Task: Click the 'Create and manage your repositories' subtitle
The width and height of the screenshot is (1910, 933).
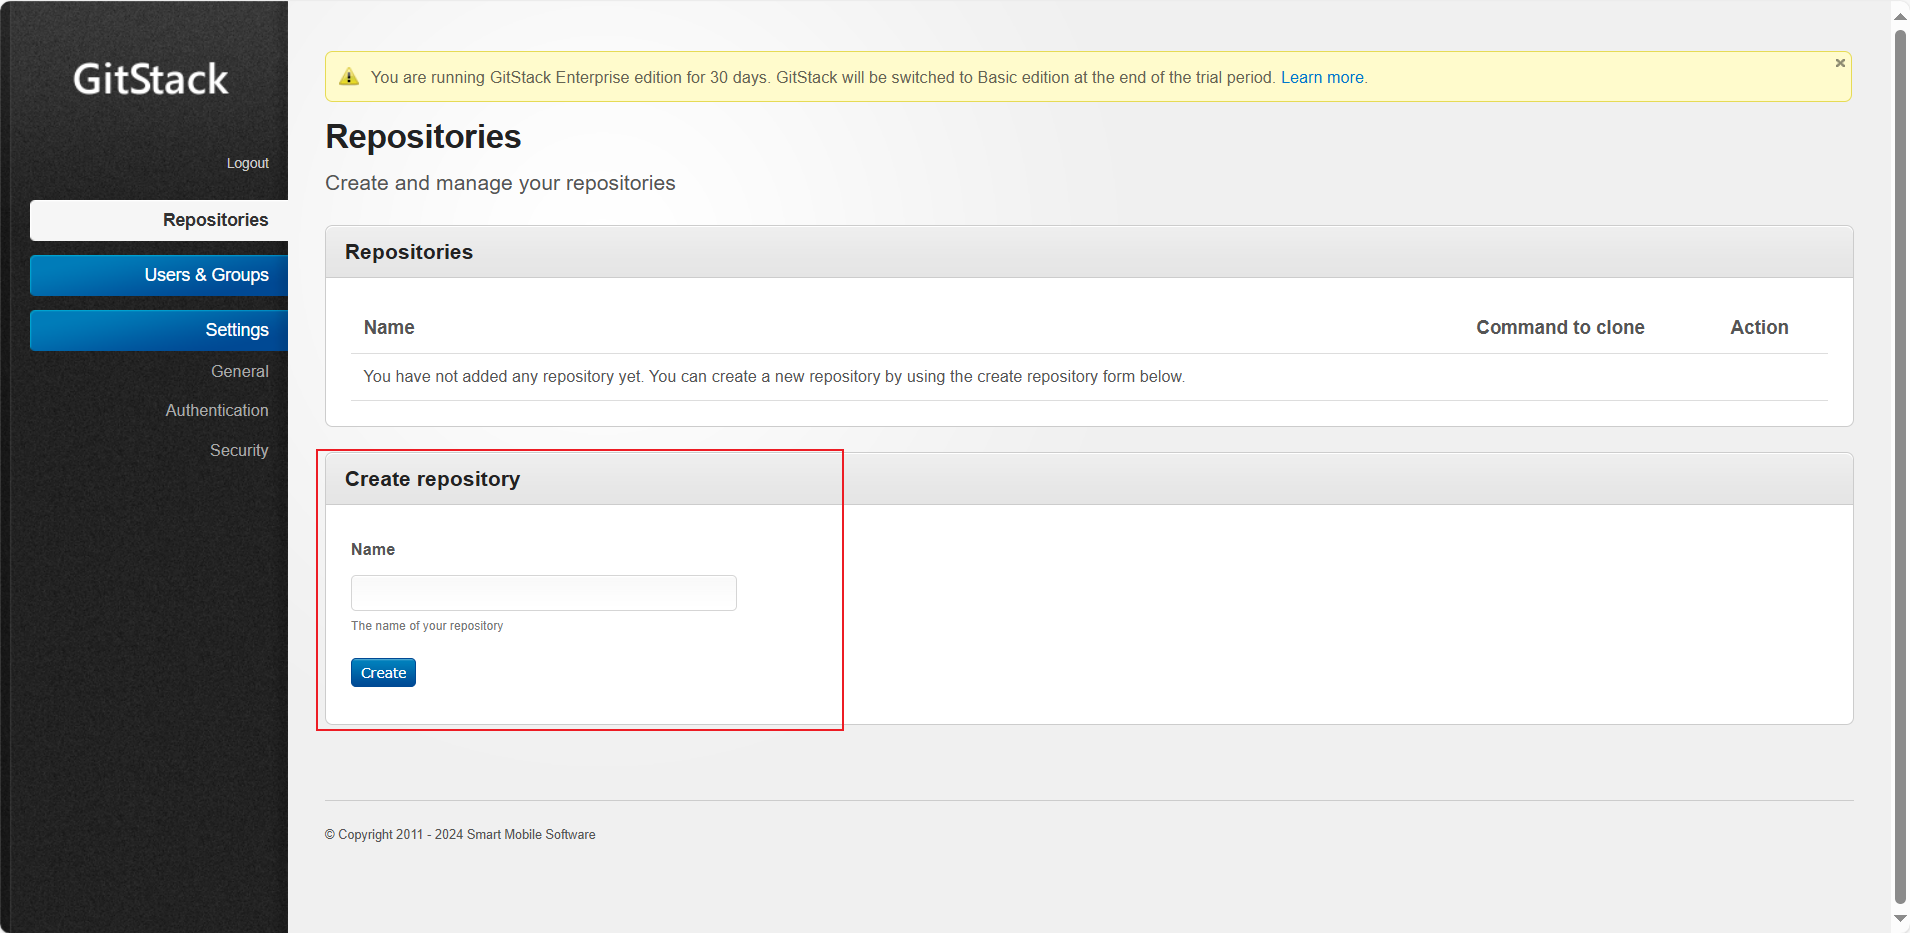Action: click(500, 183)
